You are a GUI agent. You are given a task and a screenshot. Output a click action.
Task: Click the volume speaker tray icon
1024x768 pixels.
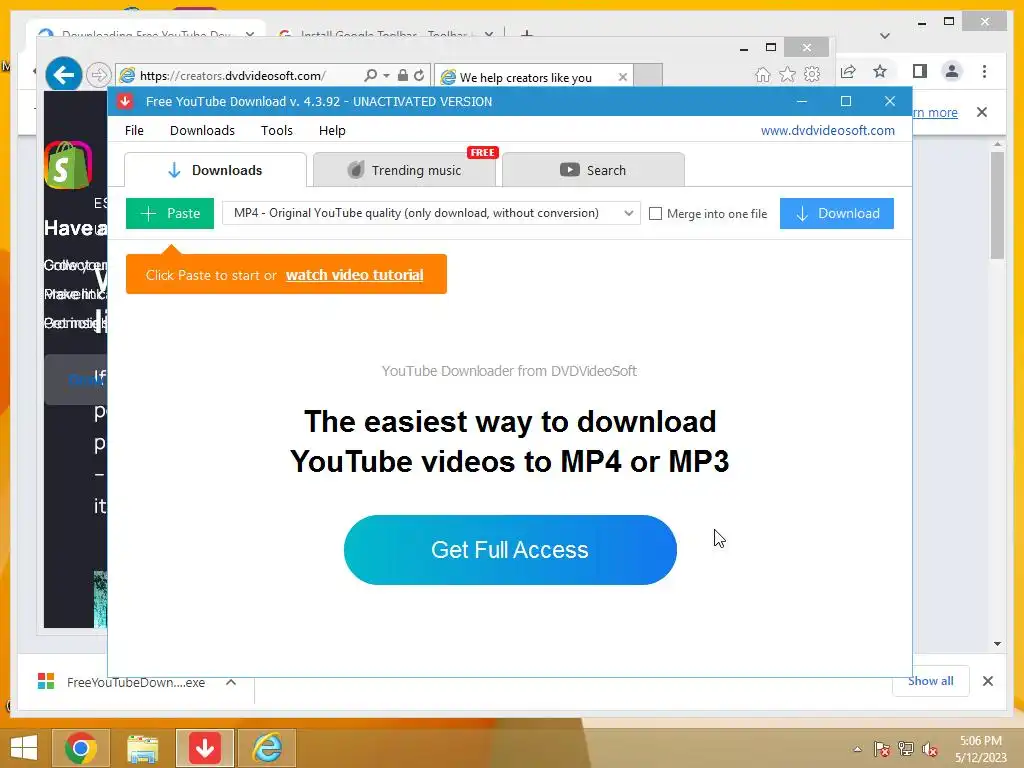tap(929, 749)
